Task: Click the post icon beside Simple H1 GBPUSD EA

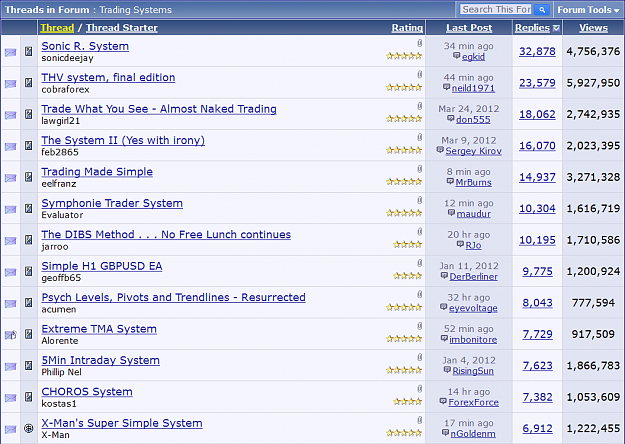Action: click(x=28, y=272)
